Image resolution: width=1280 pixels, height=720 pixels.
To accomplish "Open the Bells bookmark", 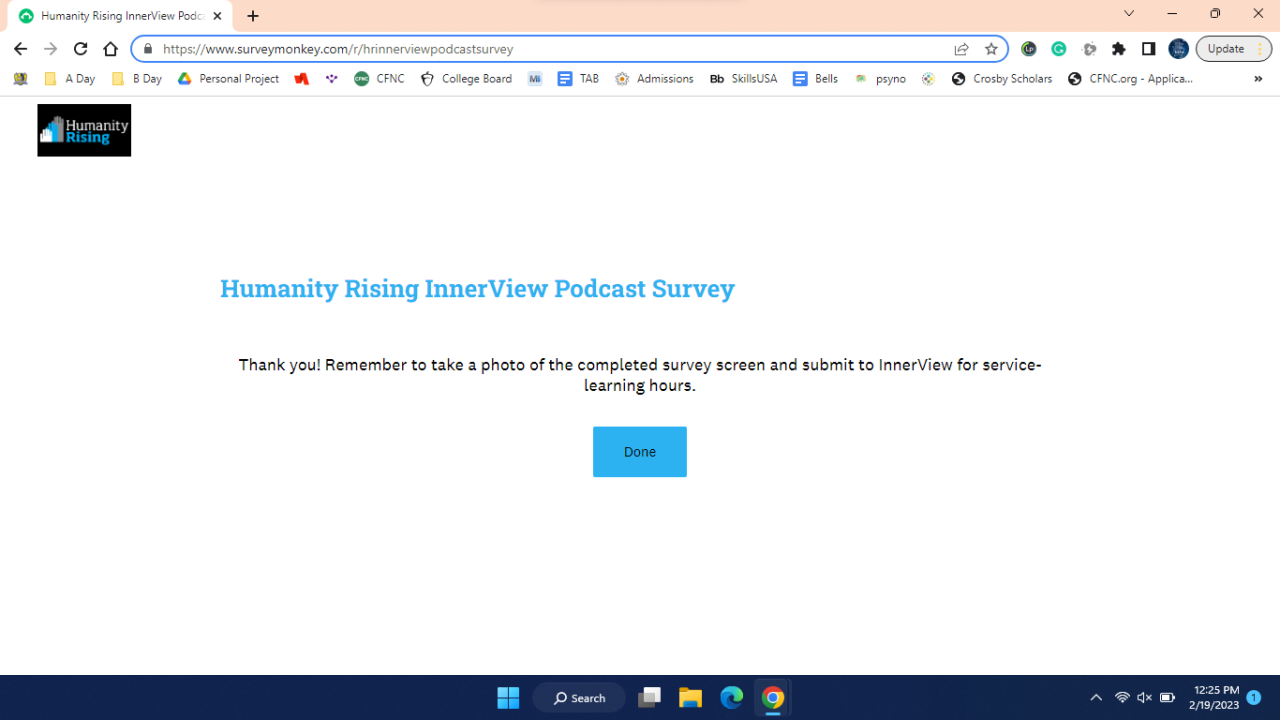I will pyautogui.click(x=815, y=79).
